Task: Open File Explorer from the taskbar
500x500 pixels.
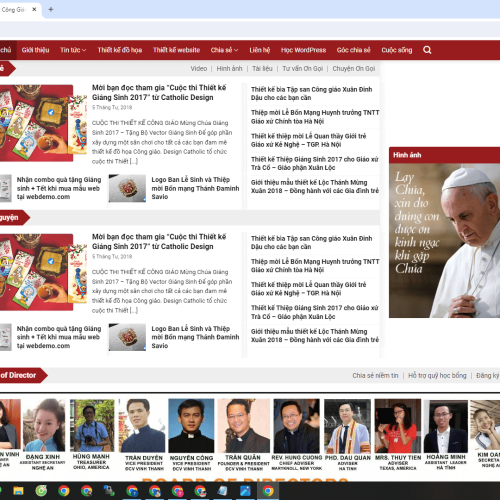Action: coord(18,491)
